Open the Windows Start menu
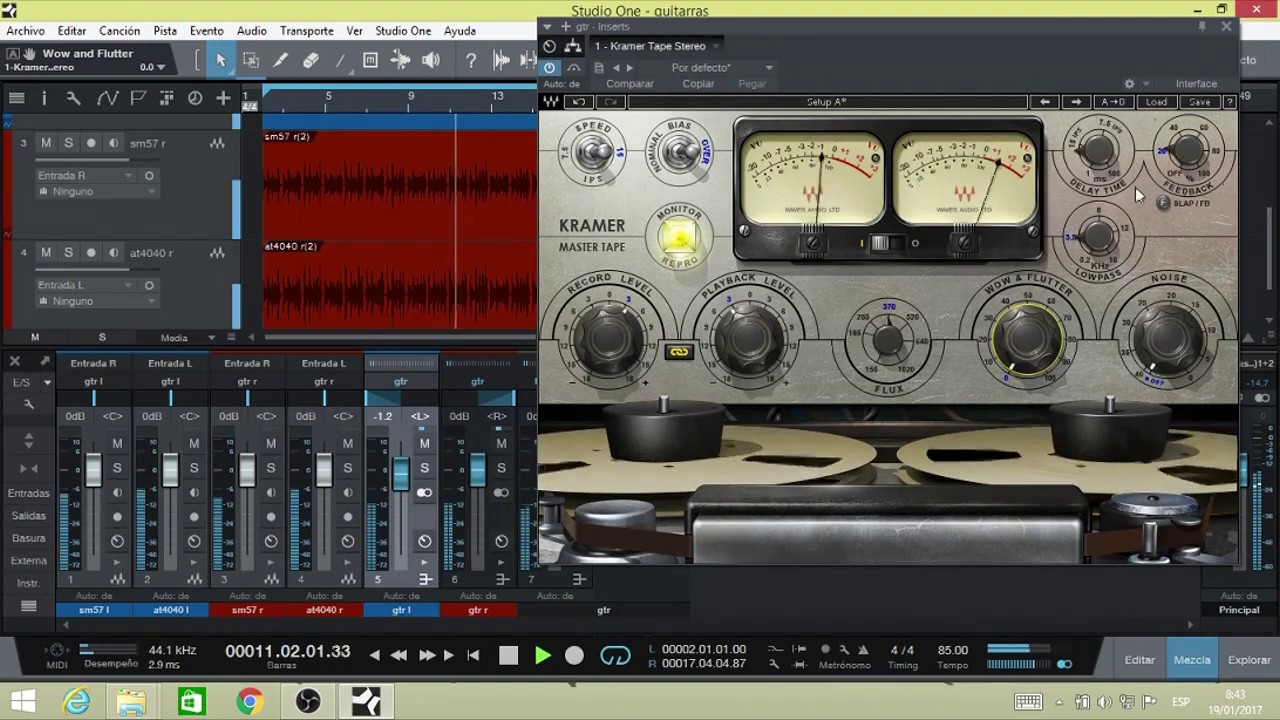 click(x=22, y=702)
